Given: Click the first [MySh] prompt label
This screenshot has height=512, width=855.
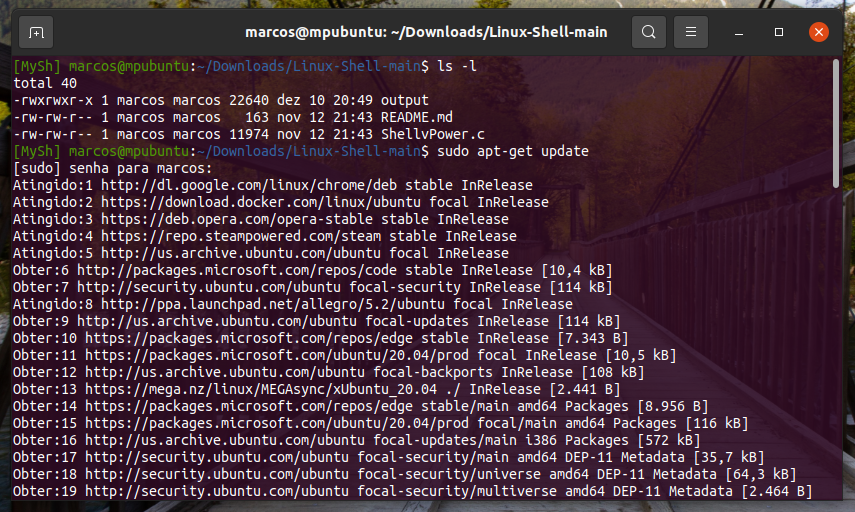Looking at the screenshot, I should tap(37, 67).
